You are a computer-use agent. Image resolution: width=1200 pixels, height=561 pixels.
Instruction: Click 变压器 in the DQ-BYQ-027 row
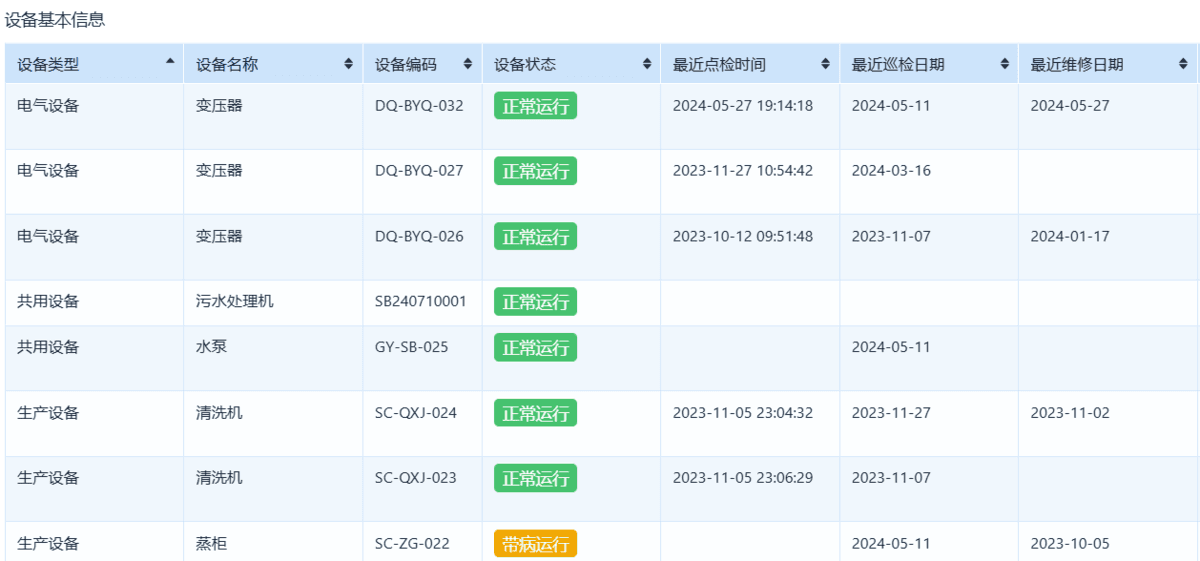tap(219, 170)
